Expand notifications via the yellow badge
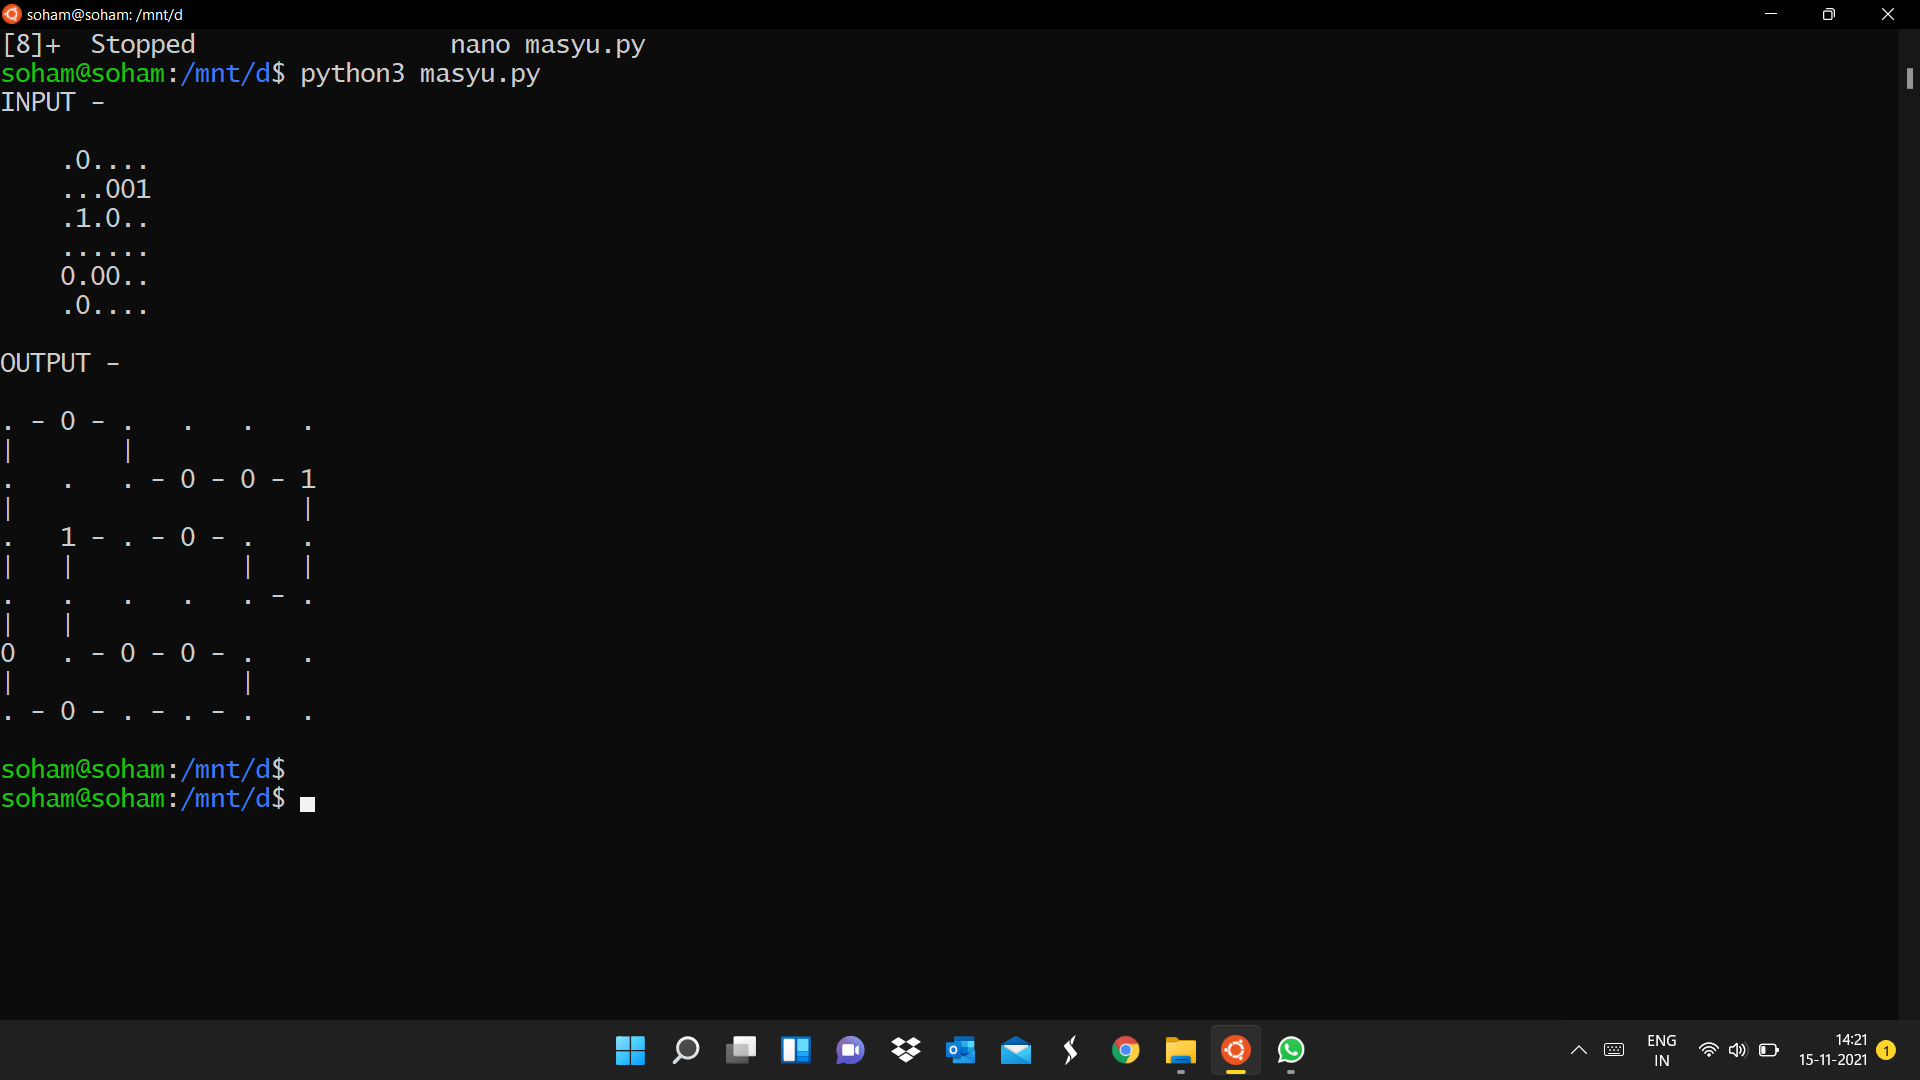This screenshot has width=1920, height=1080. (x=1887, y=1050)
